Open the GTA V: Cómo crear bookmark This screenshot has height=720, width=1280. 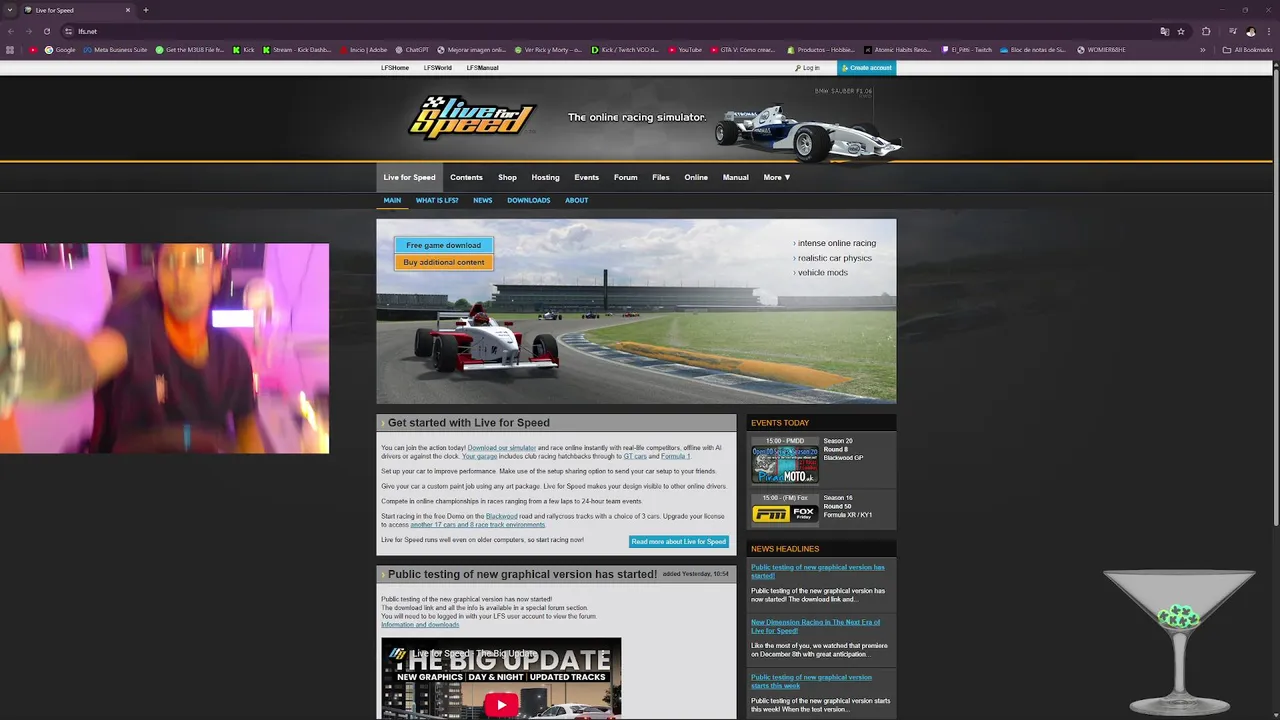[743, 49]
